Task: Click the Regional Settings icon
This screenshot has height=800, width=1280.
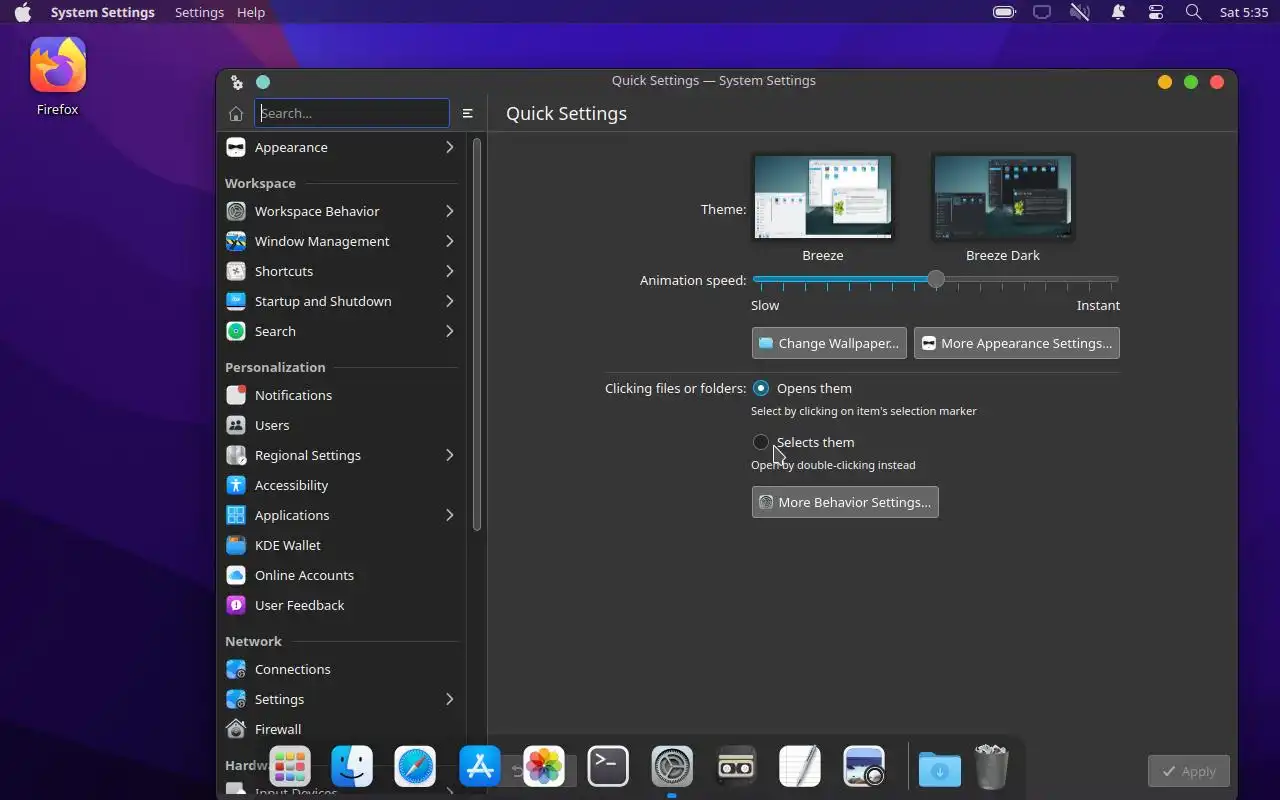Action: [236, 455]
